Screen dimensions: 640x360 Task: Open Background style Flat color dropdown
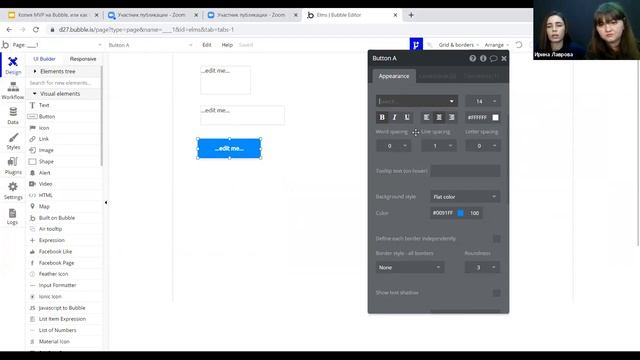(465, 197)
